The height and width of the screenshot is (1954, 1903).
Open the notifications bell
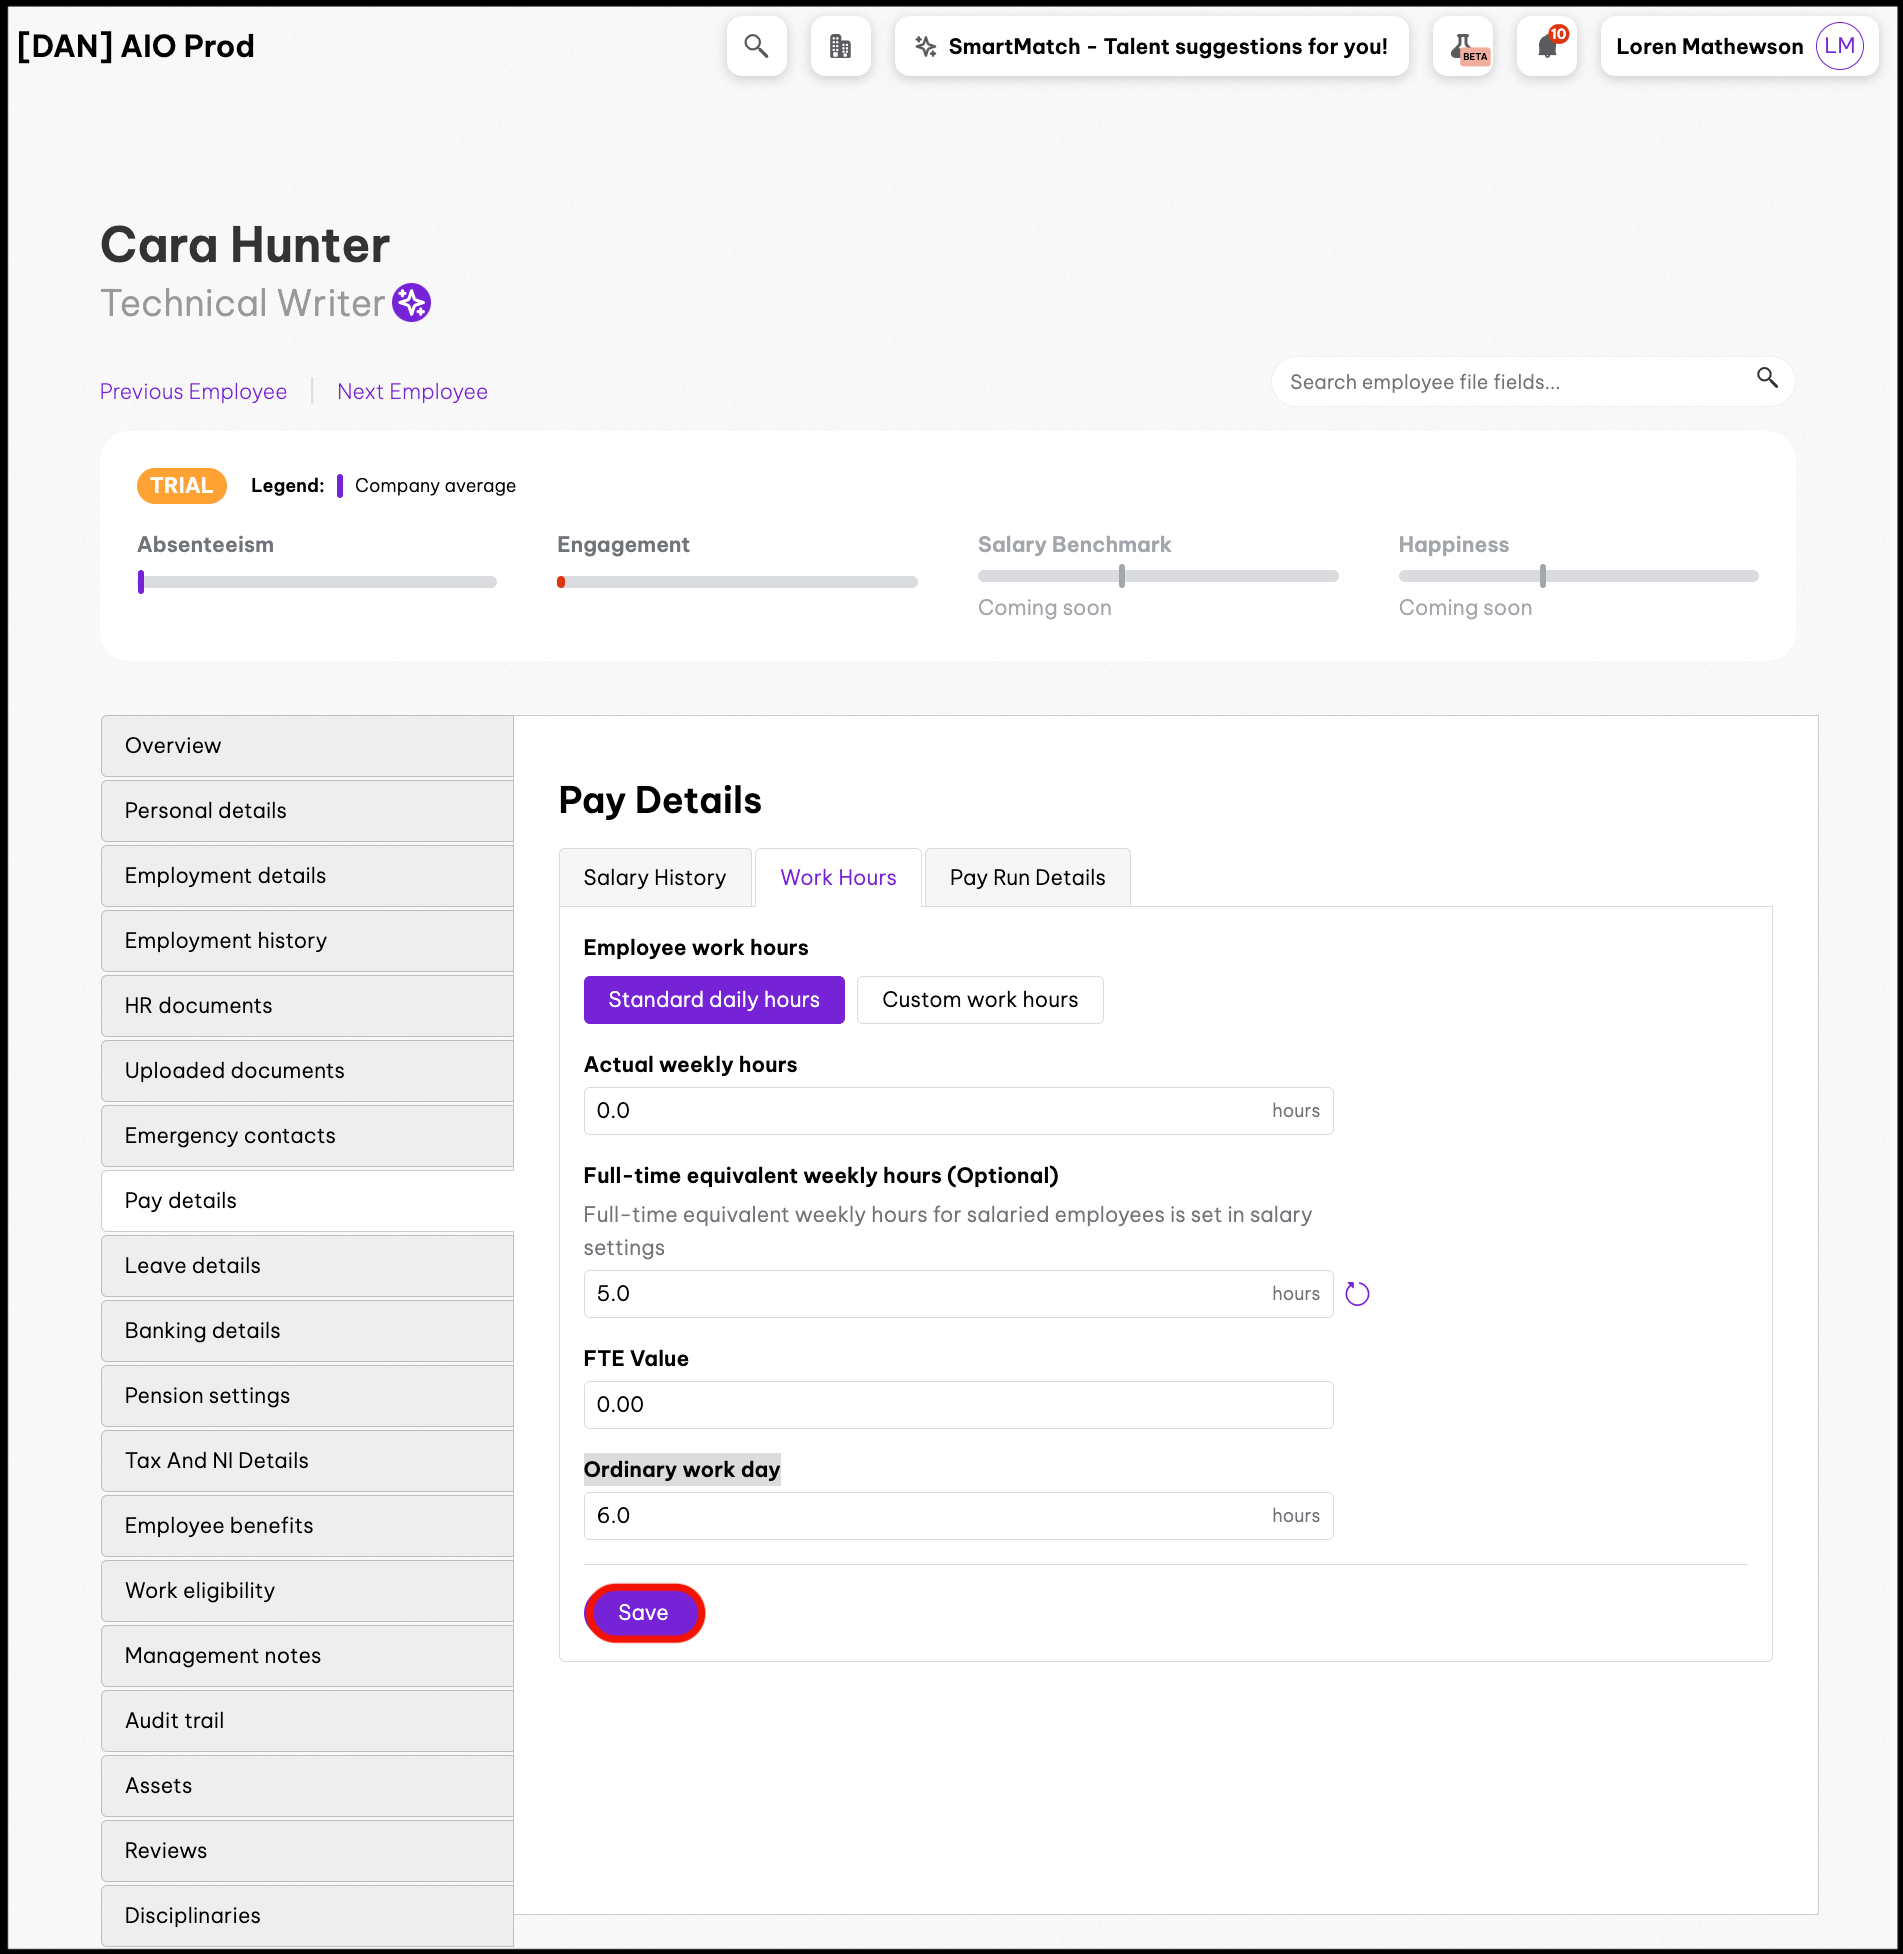[1547, 46]
